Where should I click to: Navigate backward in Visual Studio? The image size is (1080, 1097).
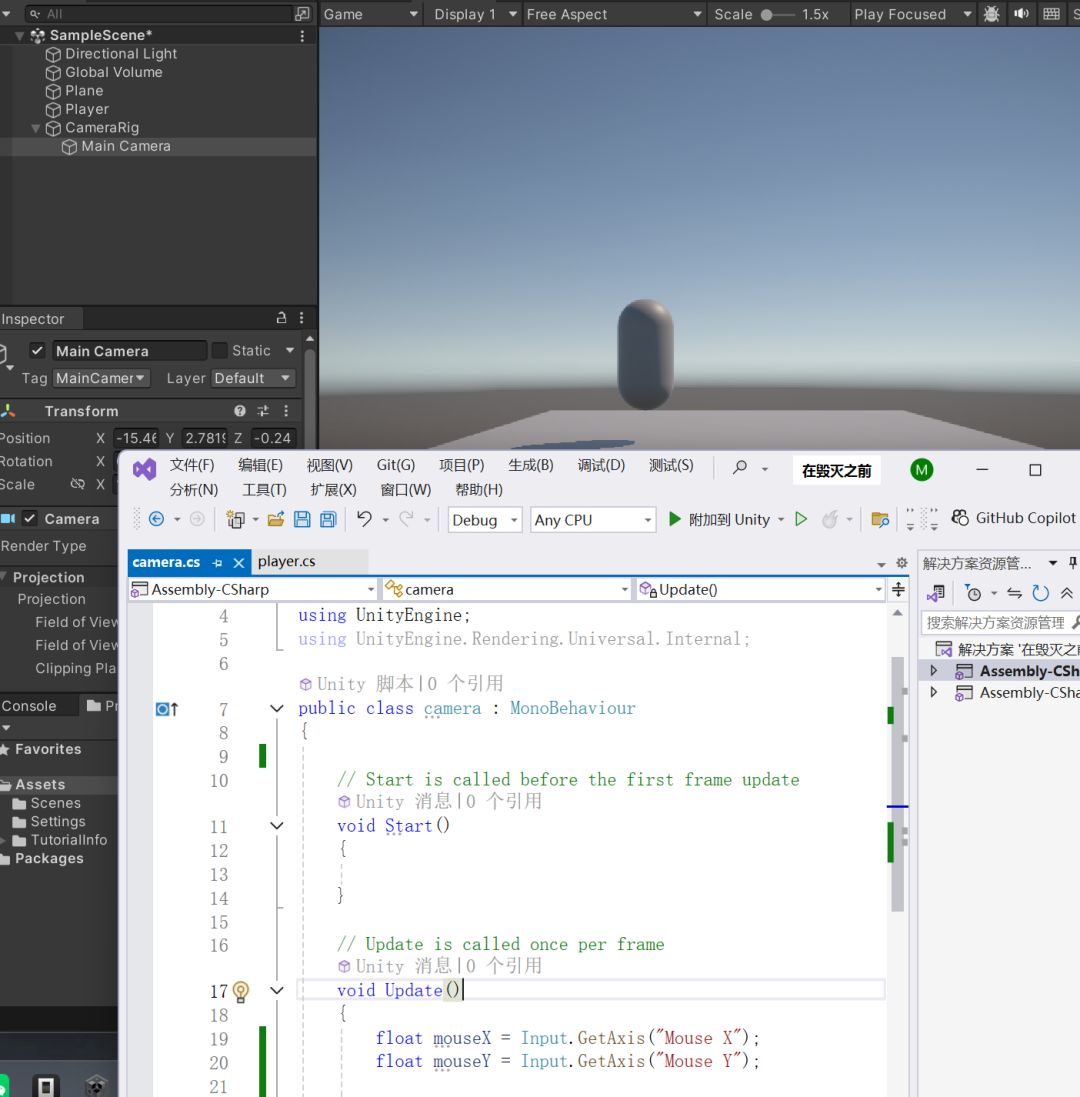coord(157,519)
